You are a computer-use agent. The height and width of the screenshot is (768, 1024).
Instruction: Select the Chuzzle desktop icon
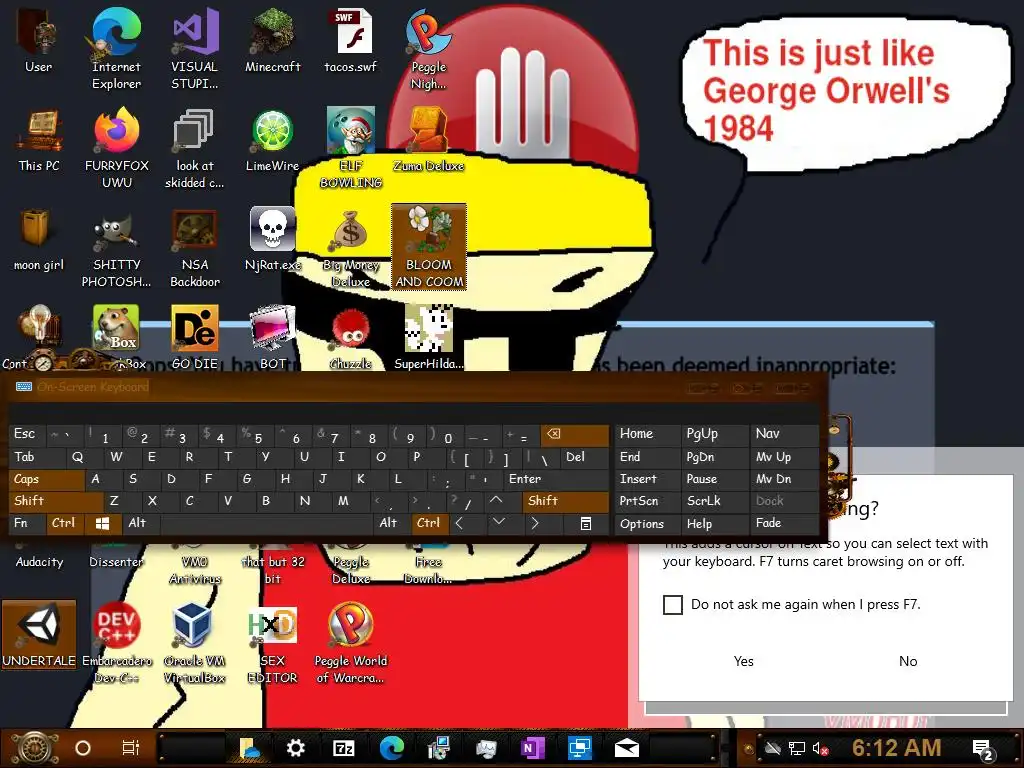click(351, 338)
